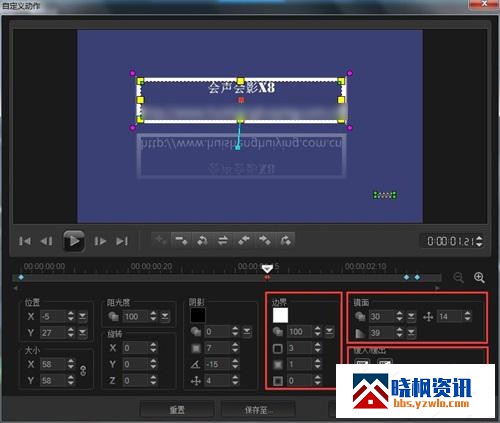The width and height of the screenshot is (500, 423).
Task: Open the white border color swatch
Action: click(280, 315)
